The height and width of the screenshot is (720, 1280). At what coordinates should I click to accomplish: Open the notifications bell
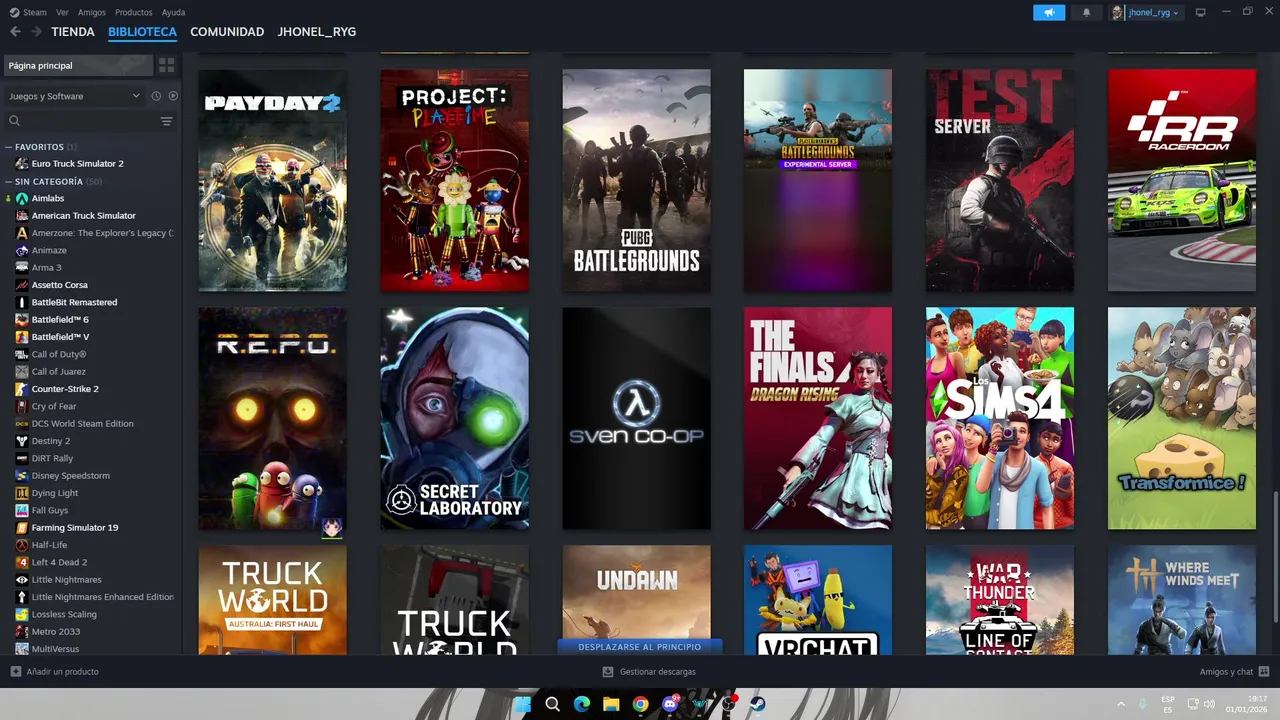[x=1087, y=12]
